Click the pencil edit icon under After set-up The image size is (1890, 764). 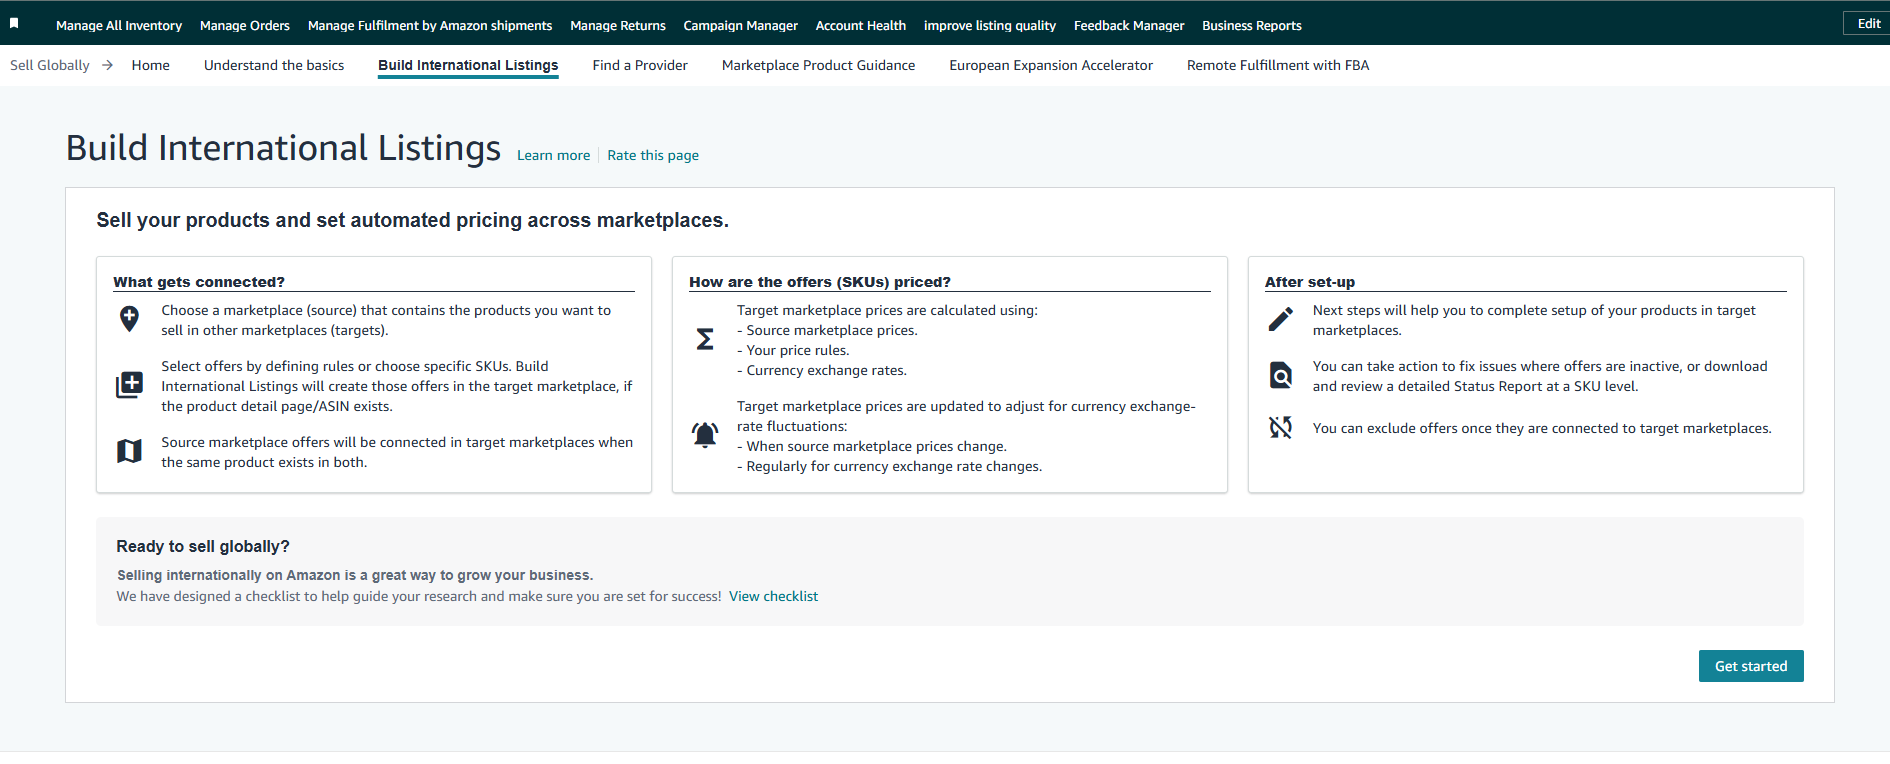point(1281,319)
